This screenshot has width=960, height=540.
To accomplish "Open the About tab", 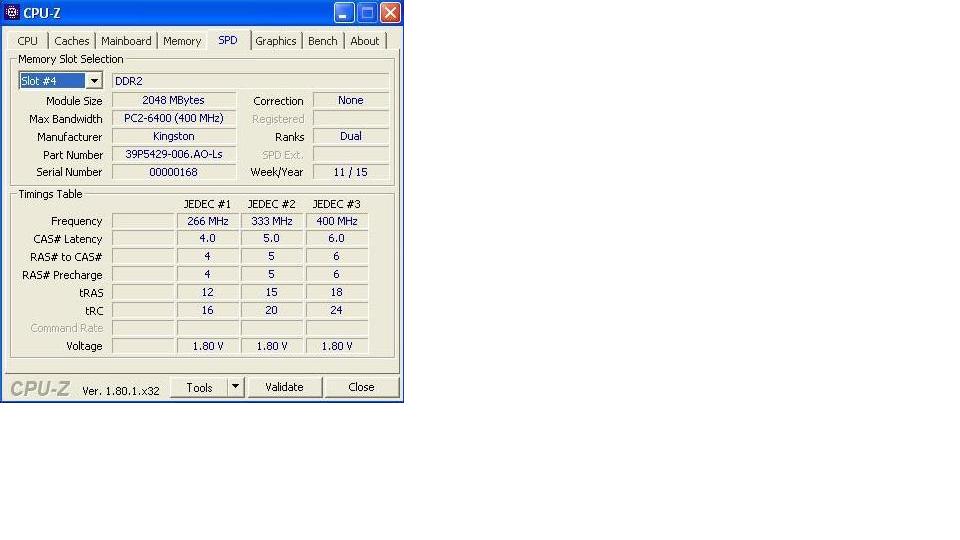I will coord(364,41).
